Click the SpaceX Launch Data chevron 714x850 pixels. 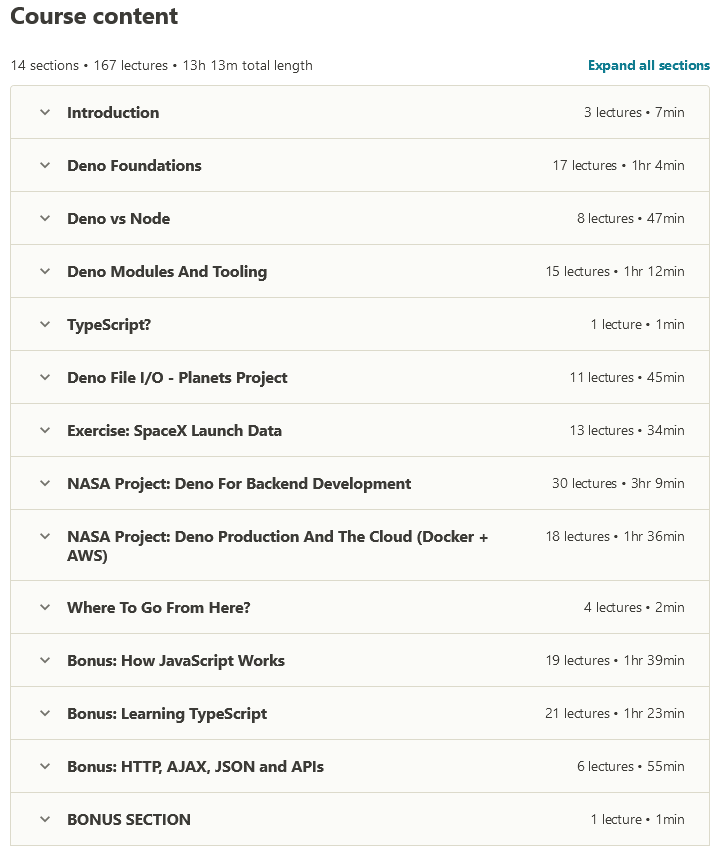click(x=45, y=431)
